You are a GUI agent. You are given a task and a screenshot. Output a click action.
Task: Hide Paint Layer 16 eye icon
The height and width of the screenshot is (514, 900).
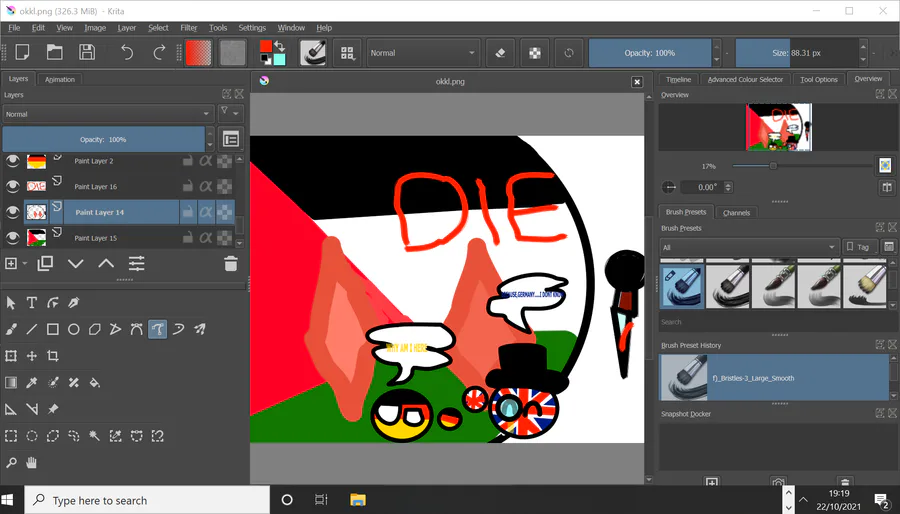pyautogui.click(x=13, y=186)
